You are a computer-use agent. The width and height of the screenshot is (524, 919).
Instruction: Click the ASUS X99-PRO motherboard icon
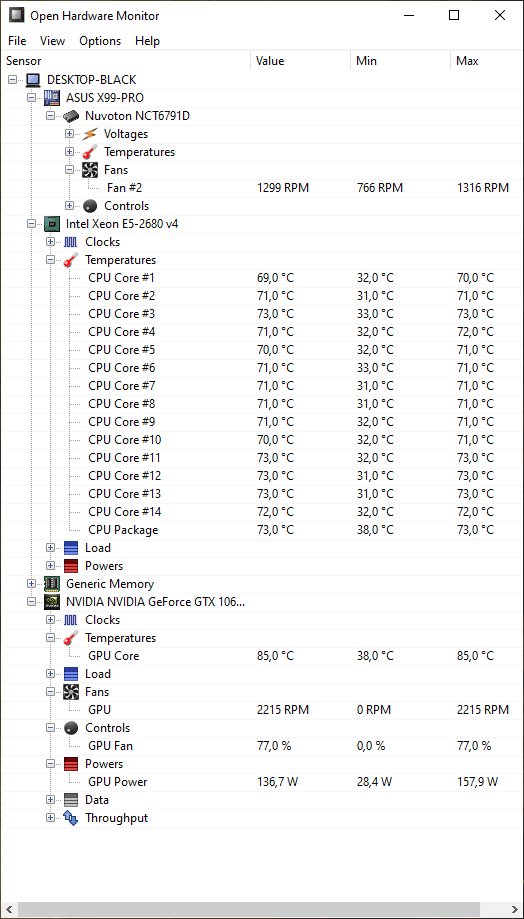52,97
